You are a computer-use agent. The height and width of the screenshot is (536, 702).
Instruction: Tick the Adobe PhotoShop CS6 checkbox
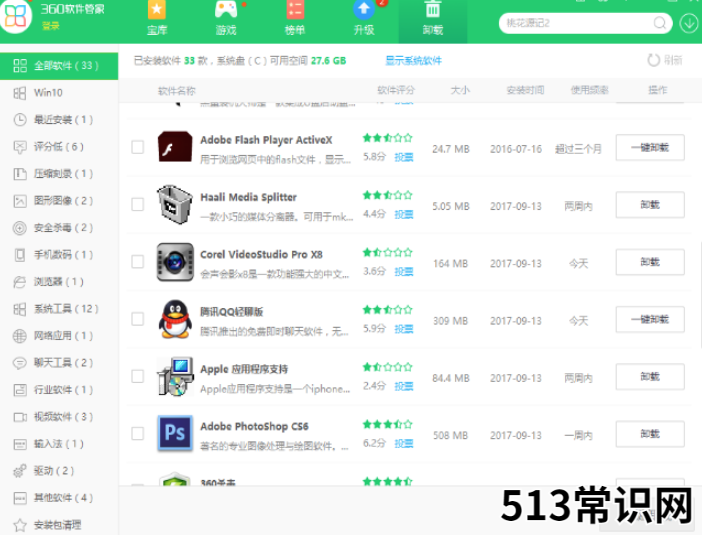pyautogui.click(x=137, y=433)
